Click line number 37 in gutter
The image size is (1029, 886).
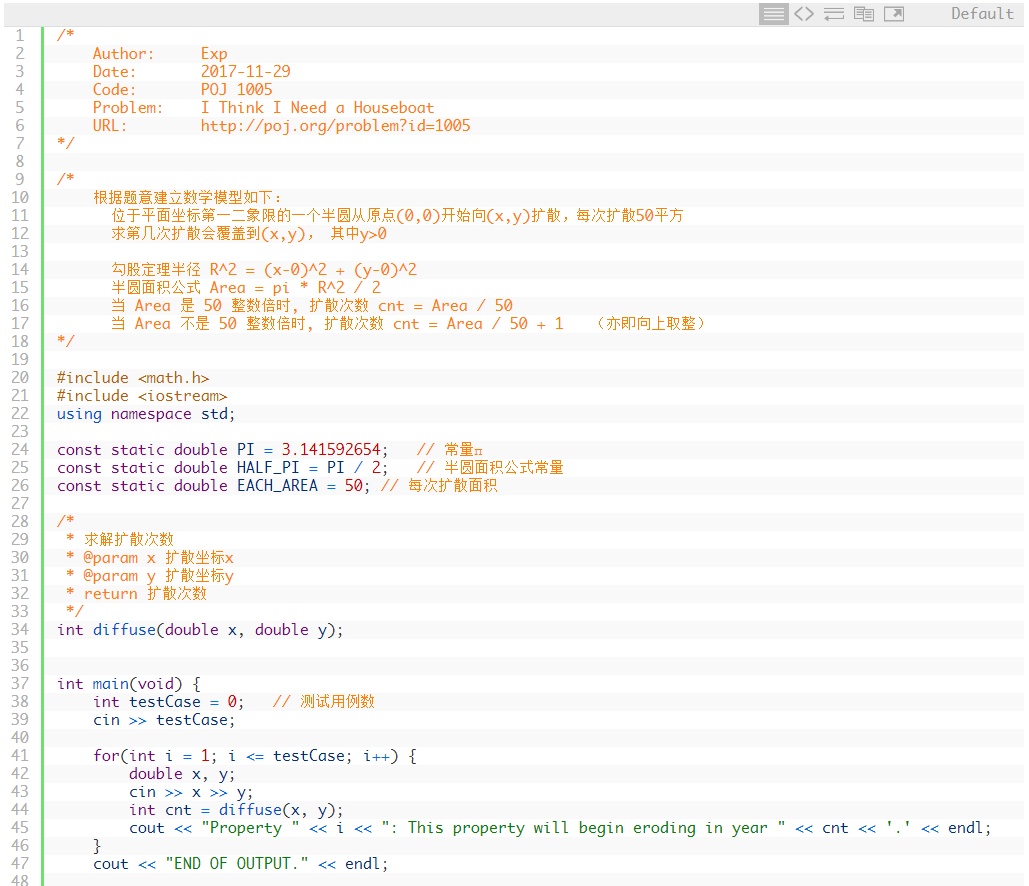(x=20, y=684)
